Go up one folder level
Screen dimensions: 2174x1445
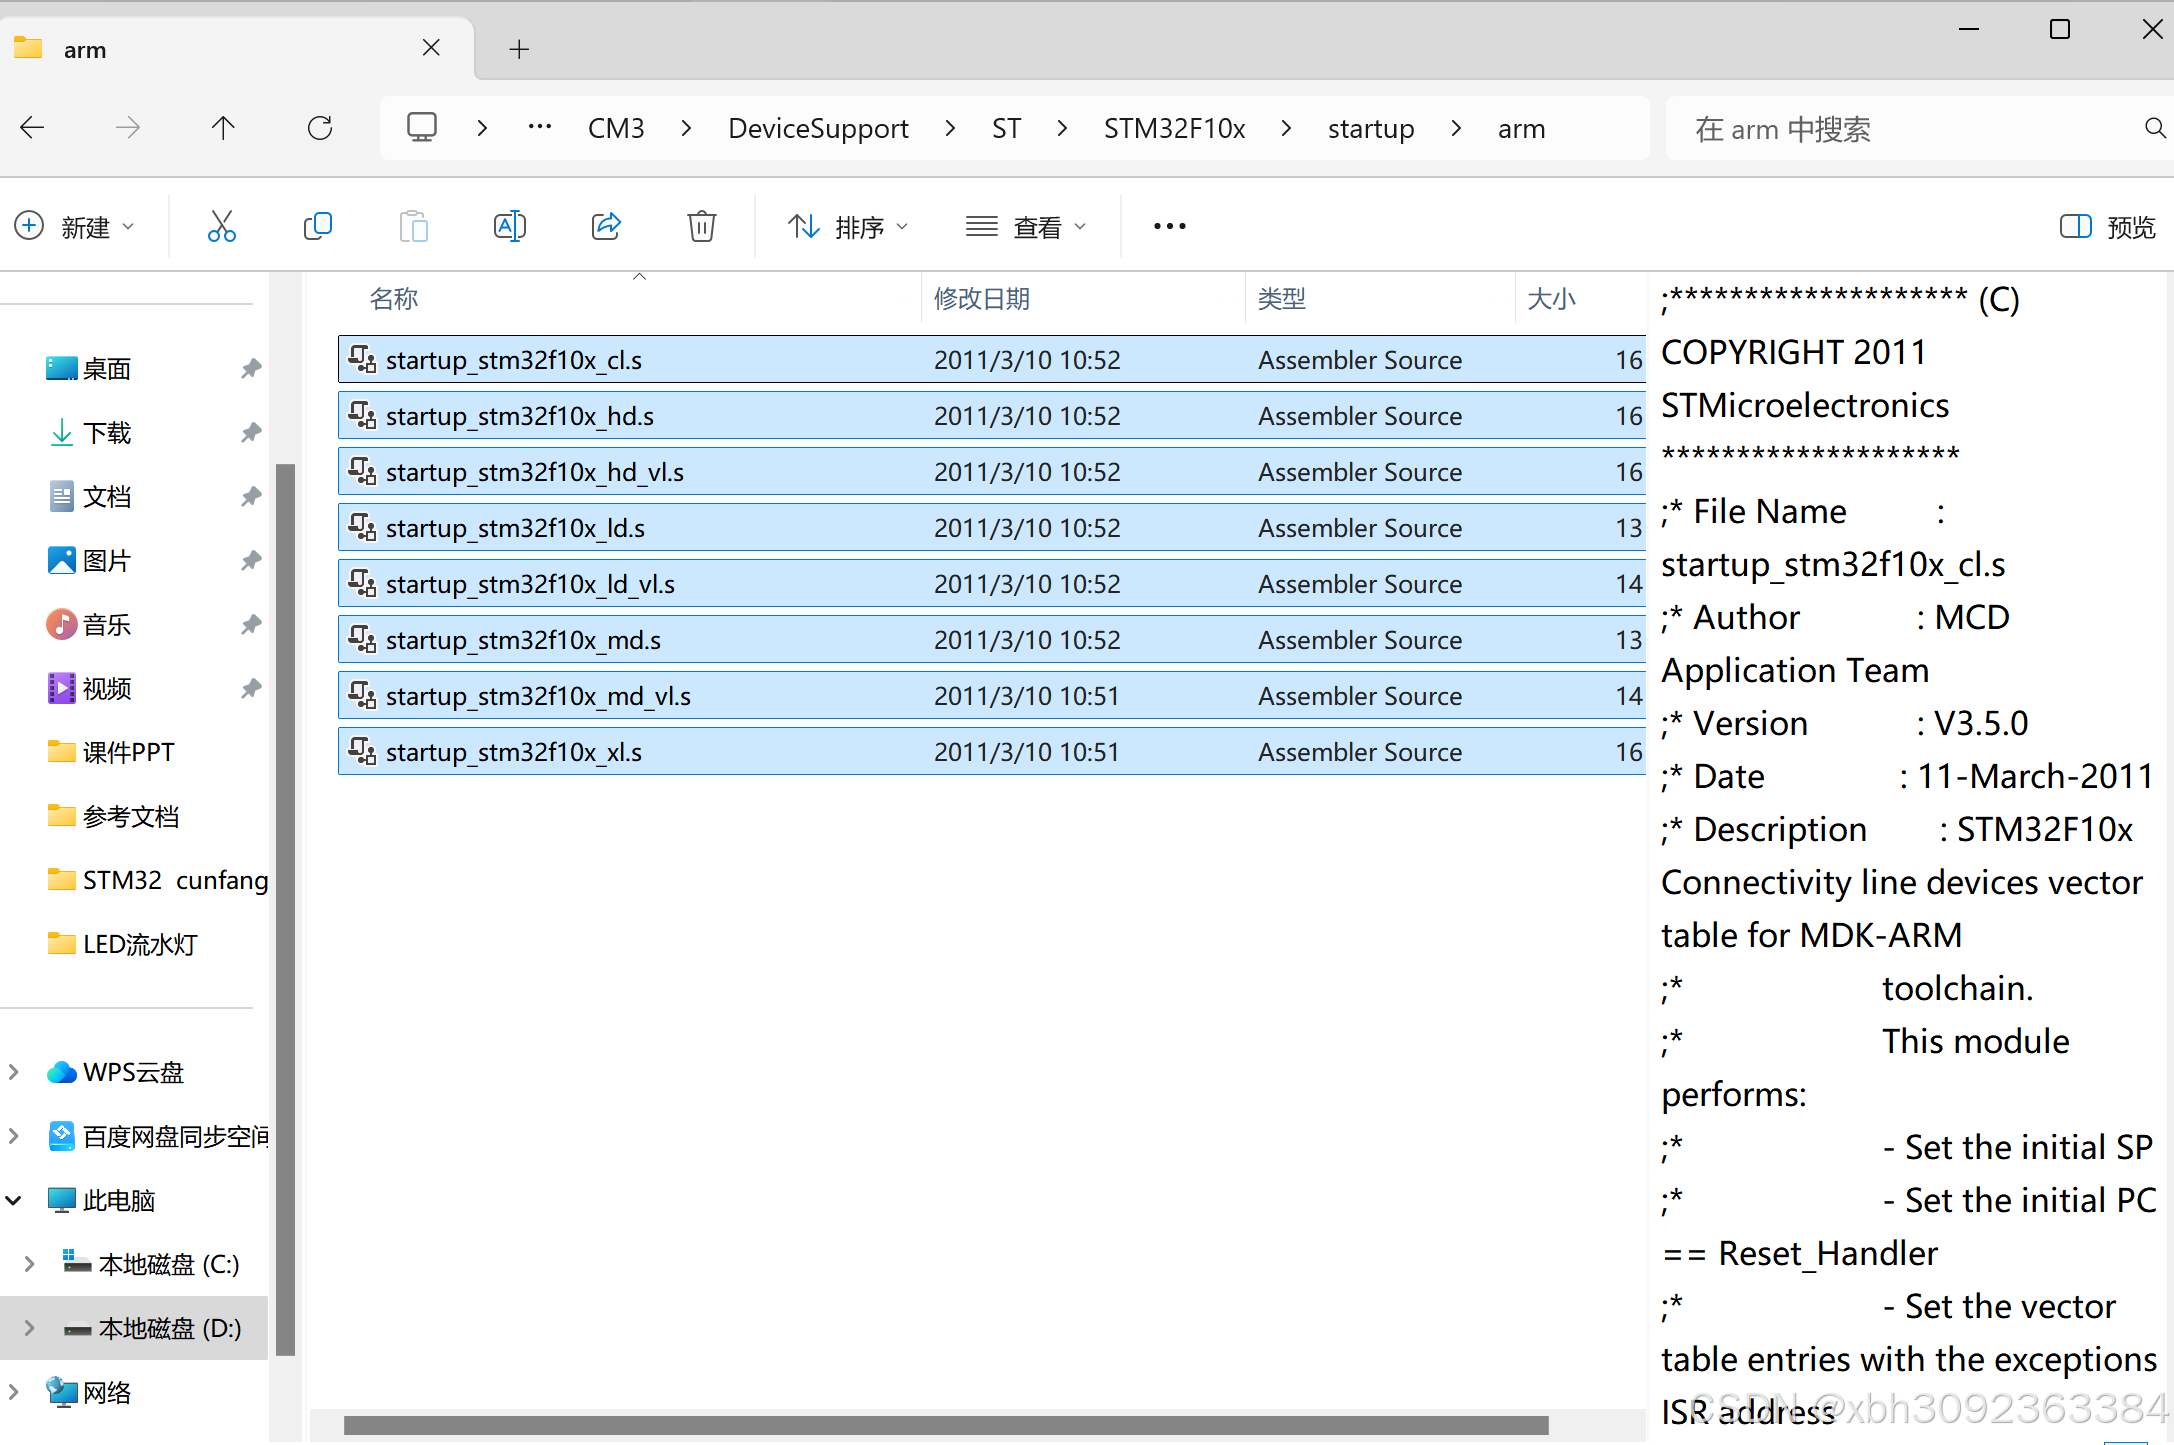pos(223,128)
